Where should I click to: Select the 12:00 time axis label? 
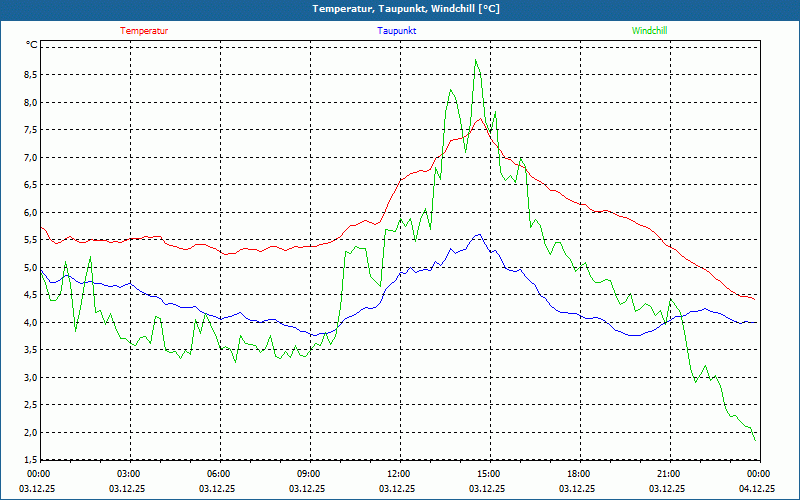[x=398, y=474]
